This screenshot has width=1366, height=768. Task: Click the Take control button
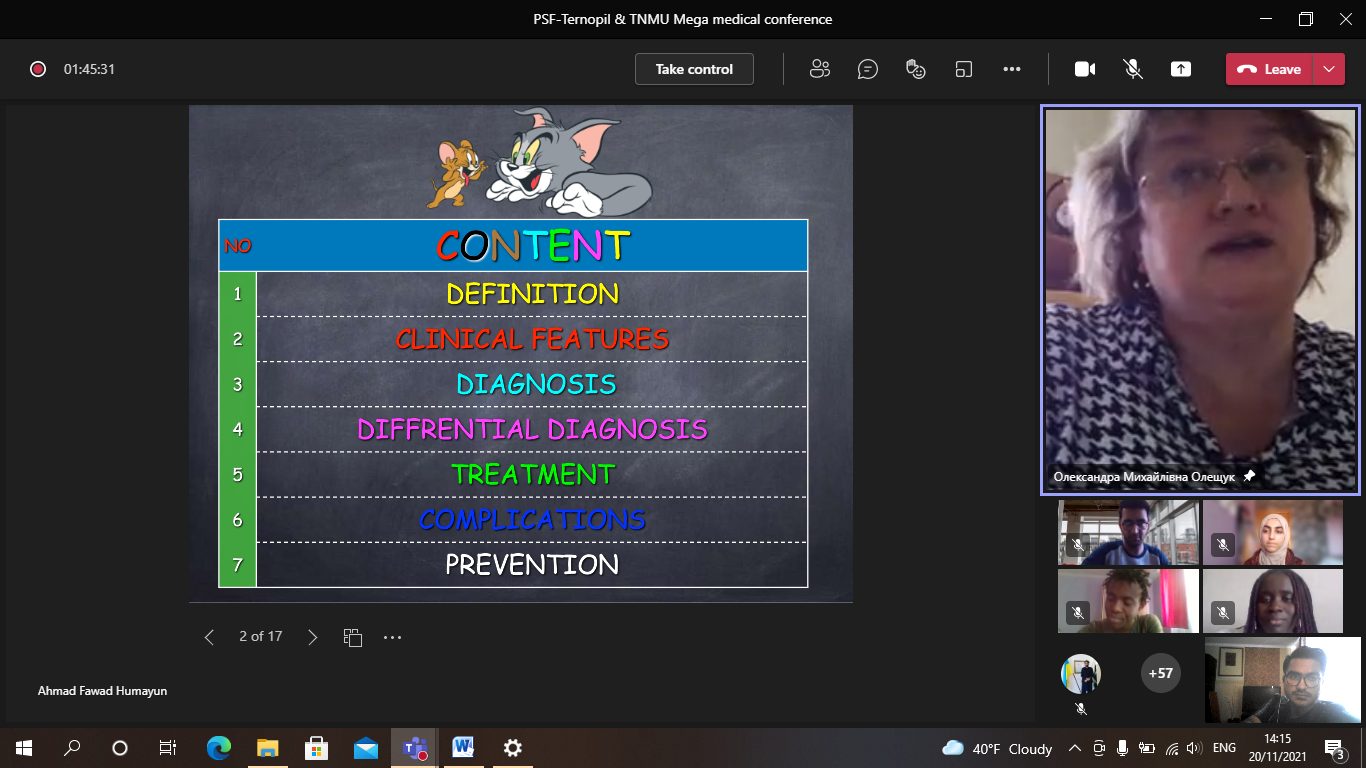click(x=694, y=69)
